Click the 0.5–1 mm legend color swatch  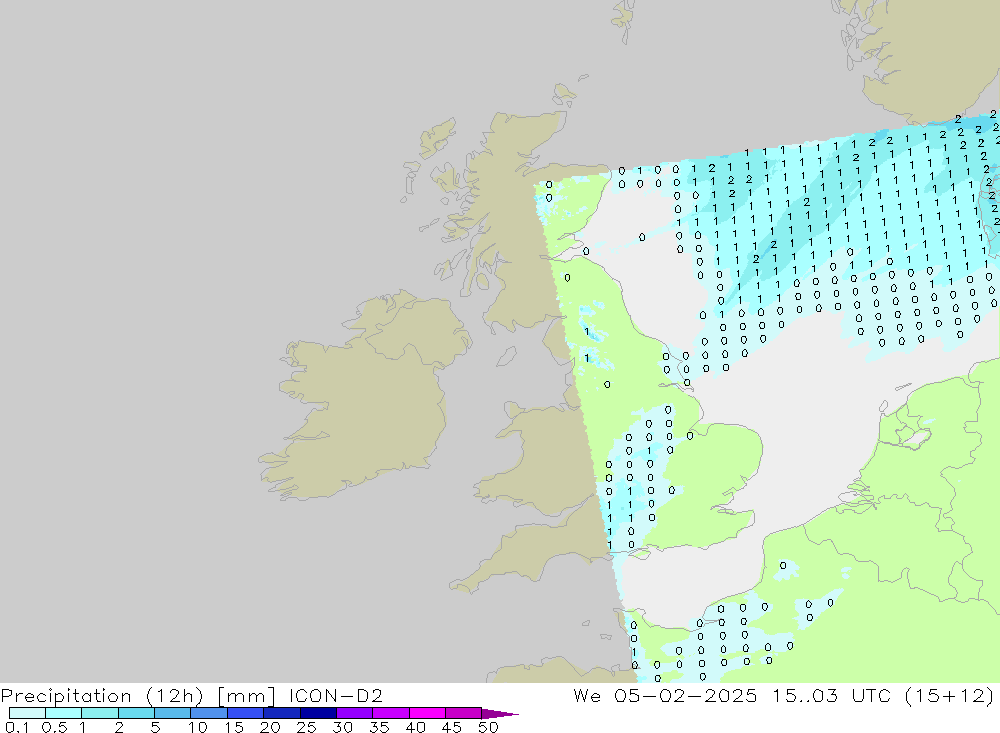click(x=63, y=713)
